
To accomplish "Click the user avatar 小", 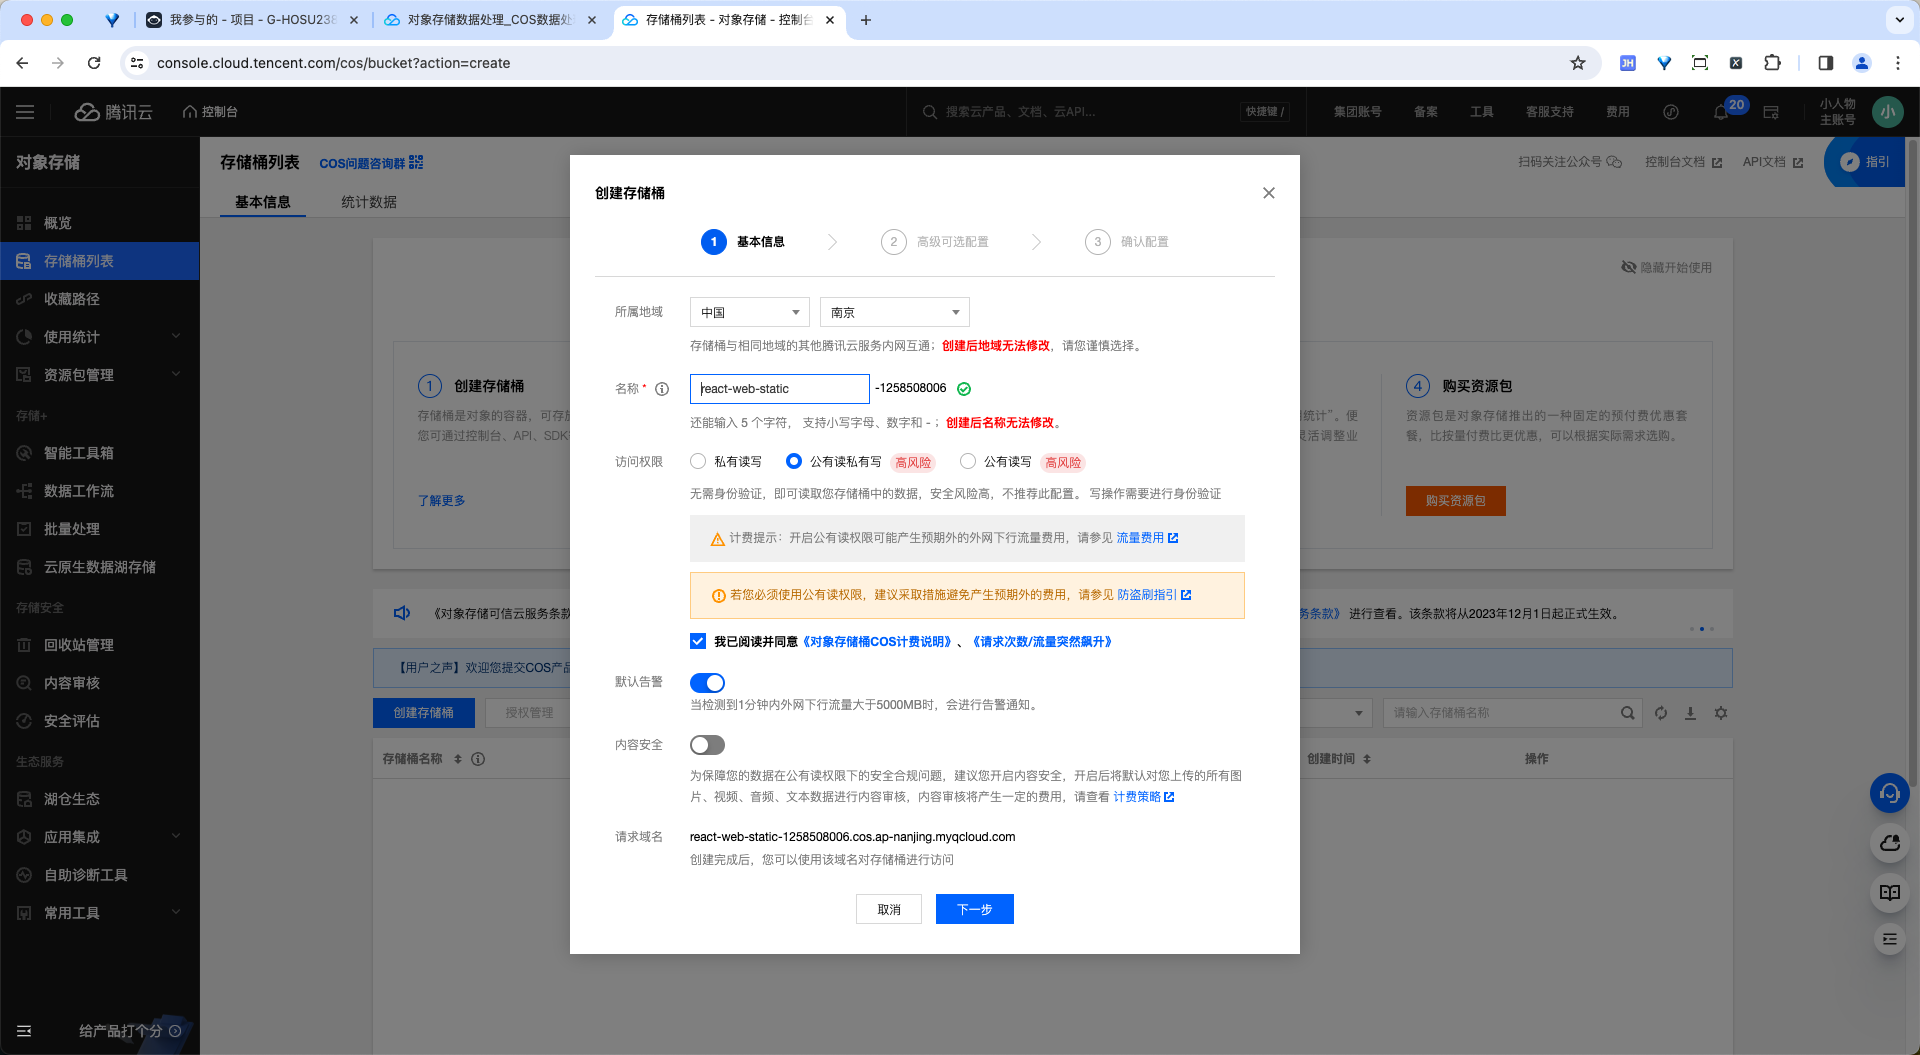I will point(1887,112).
